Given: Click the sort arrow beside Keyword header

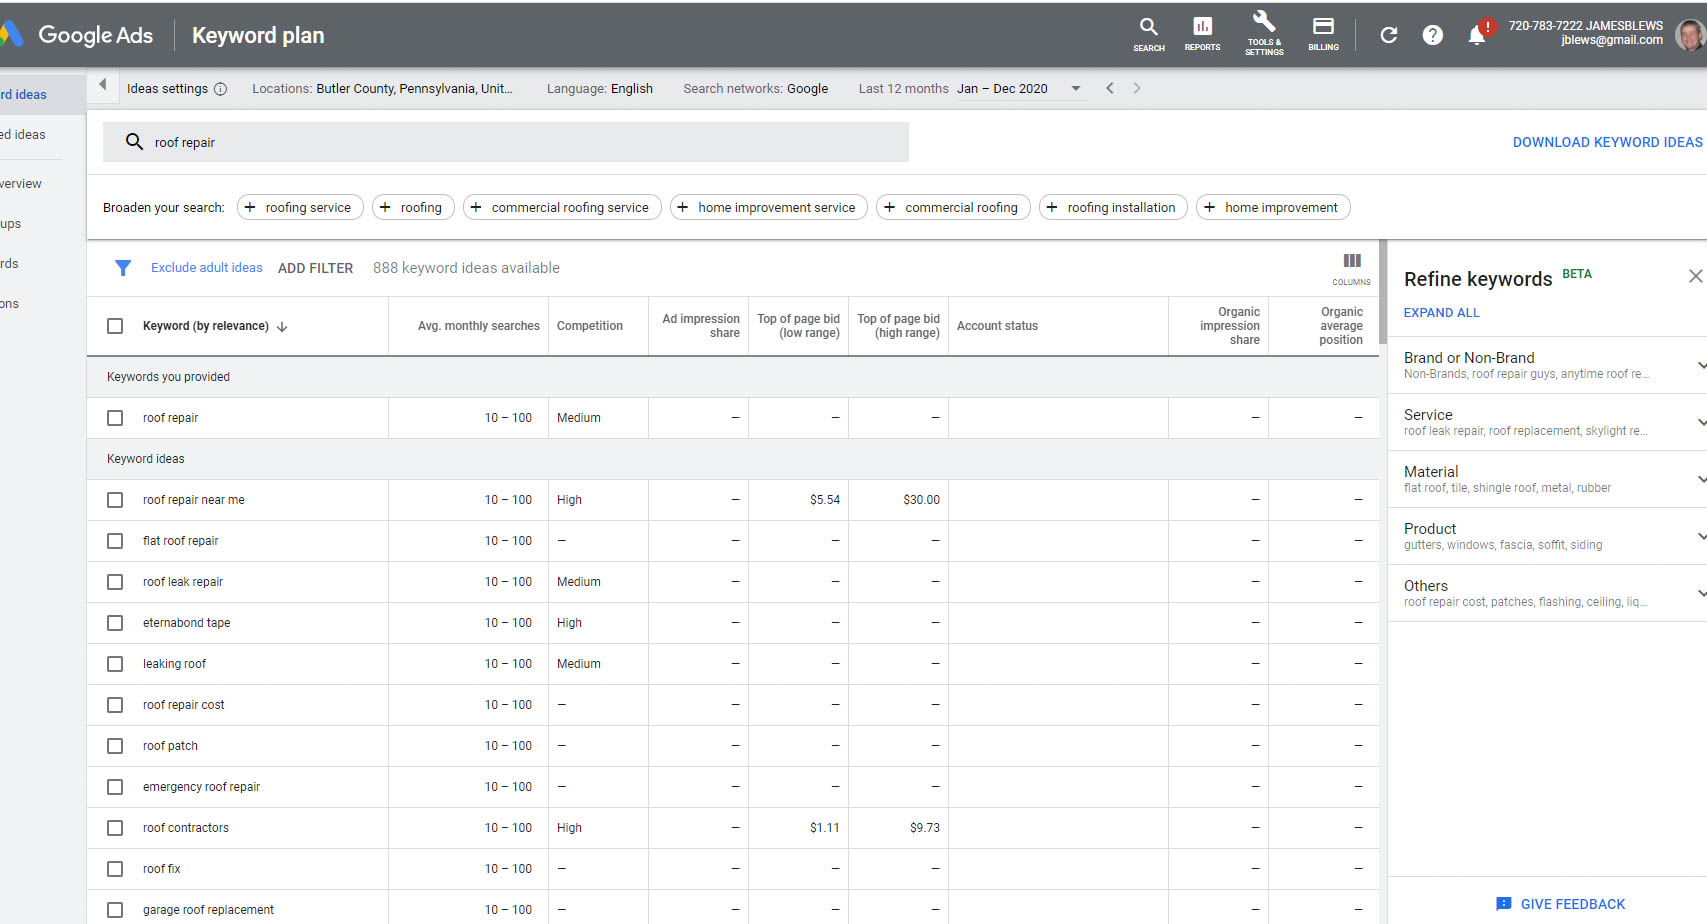Looking at the screenshot, I should pos(282,327).
